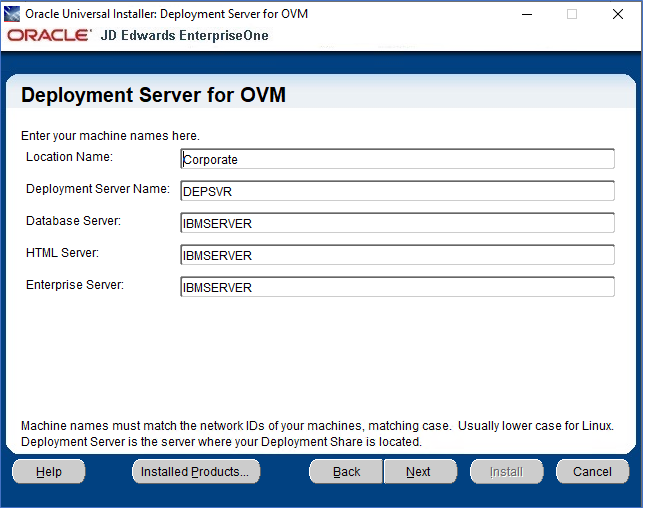The width and height of the screenshot is (645, 510).
Task: Click the "JD Edwards EnterpriseOne" header text
Action: [x=185, y=36]
